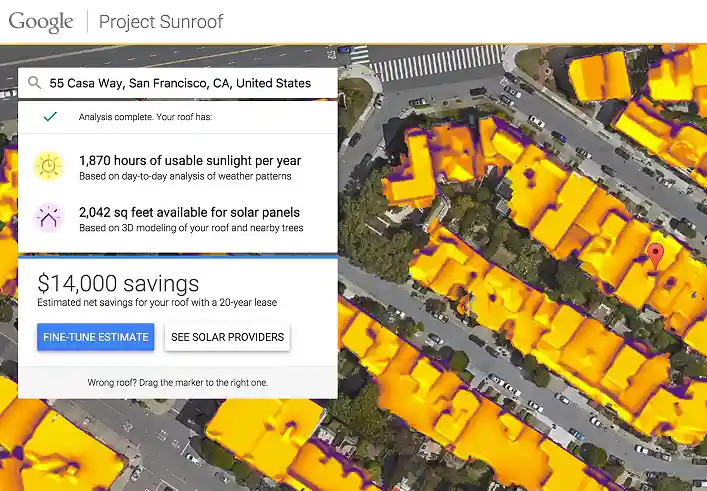Select '1,870 hours of usable sunlight per year'
The image size is (707, 491).
190,161
